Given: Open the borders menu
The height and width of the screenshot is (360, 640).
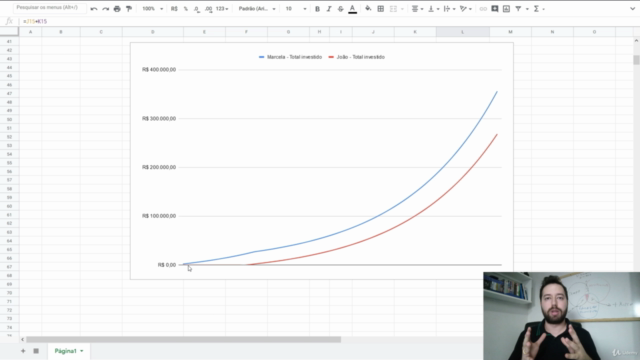Looking at the screenshot, I should click(380, 9).
